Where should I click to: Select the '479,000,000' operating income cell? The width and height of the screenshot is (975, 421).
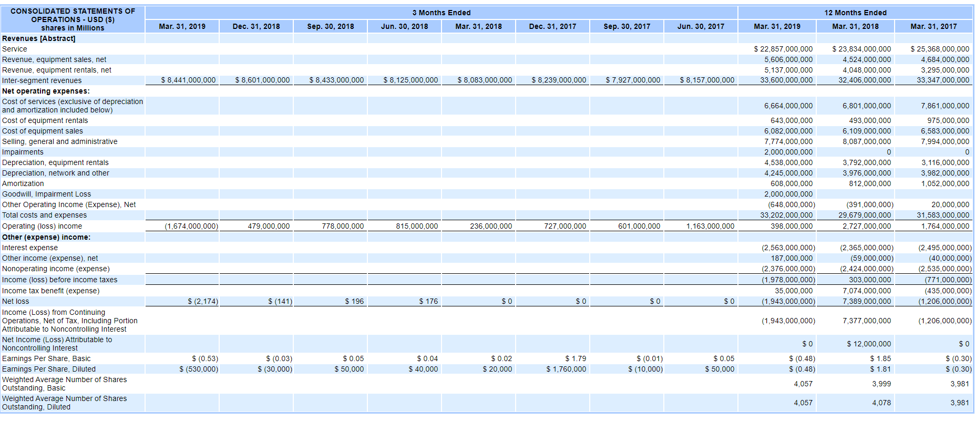(x=269, y=226)
